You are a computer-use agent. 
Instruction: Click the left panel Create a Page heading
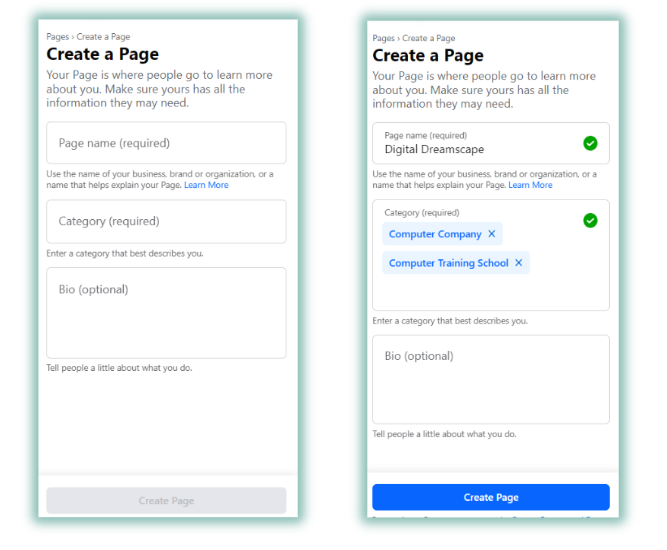tap(103, 54)
